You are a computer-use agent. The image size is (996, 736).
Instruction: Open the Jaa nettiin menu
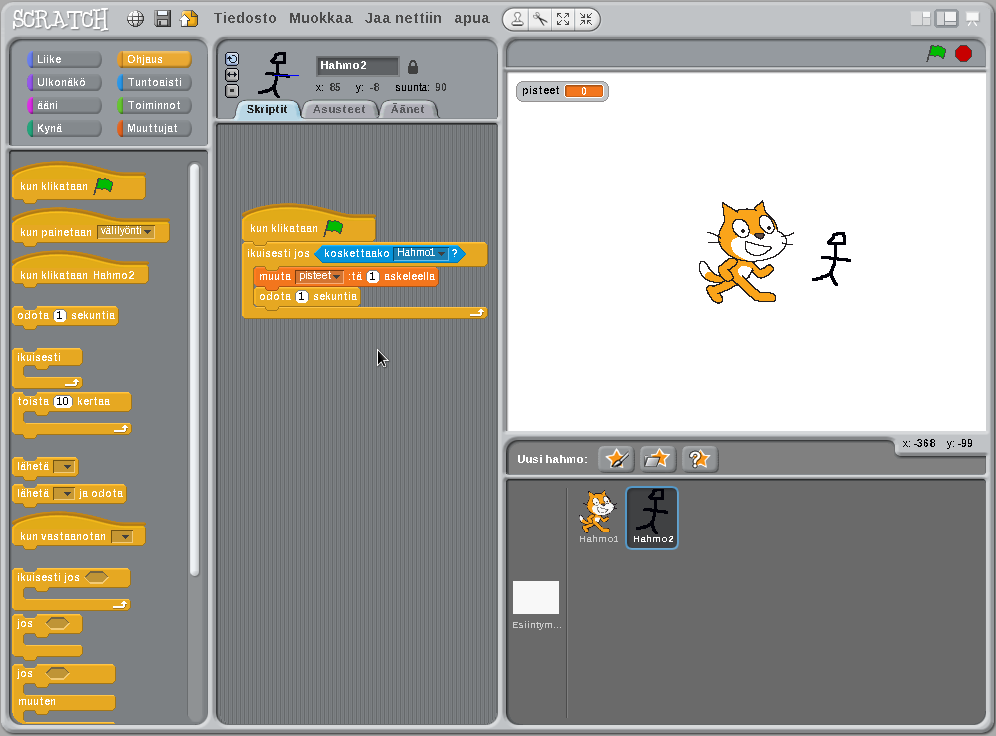tap(403, 18)
